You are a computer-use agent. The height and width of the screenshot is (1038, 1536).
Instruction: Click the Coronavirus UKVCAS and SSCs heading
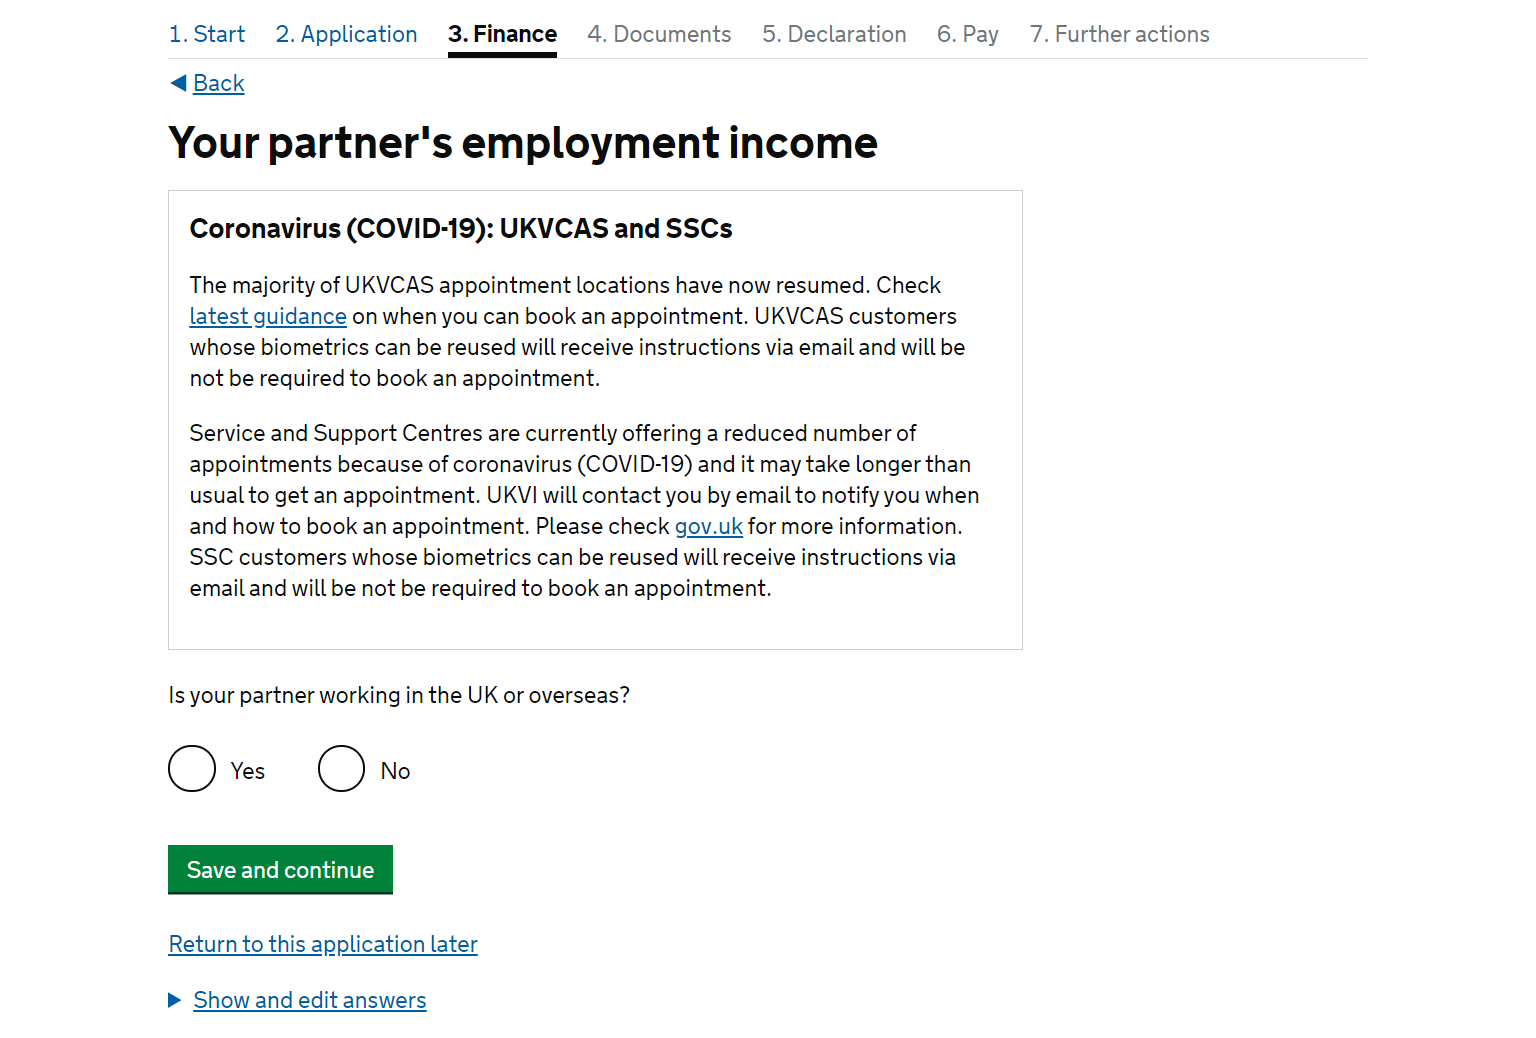[461, 229]
